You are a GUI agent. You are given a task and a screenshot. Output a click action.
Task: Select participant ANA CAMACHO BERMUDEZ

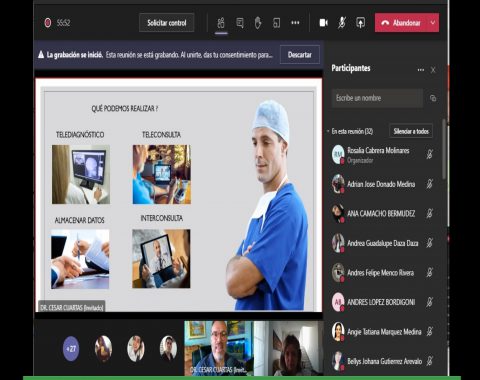tap(381, 213)
